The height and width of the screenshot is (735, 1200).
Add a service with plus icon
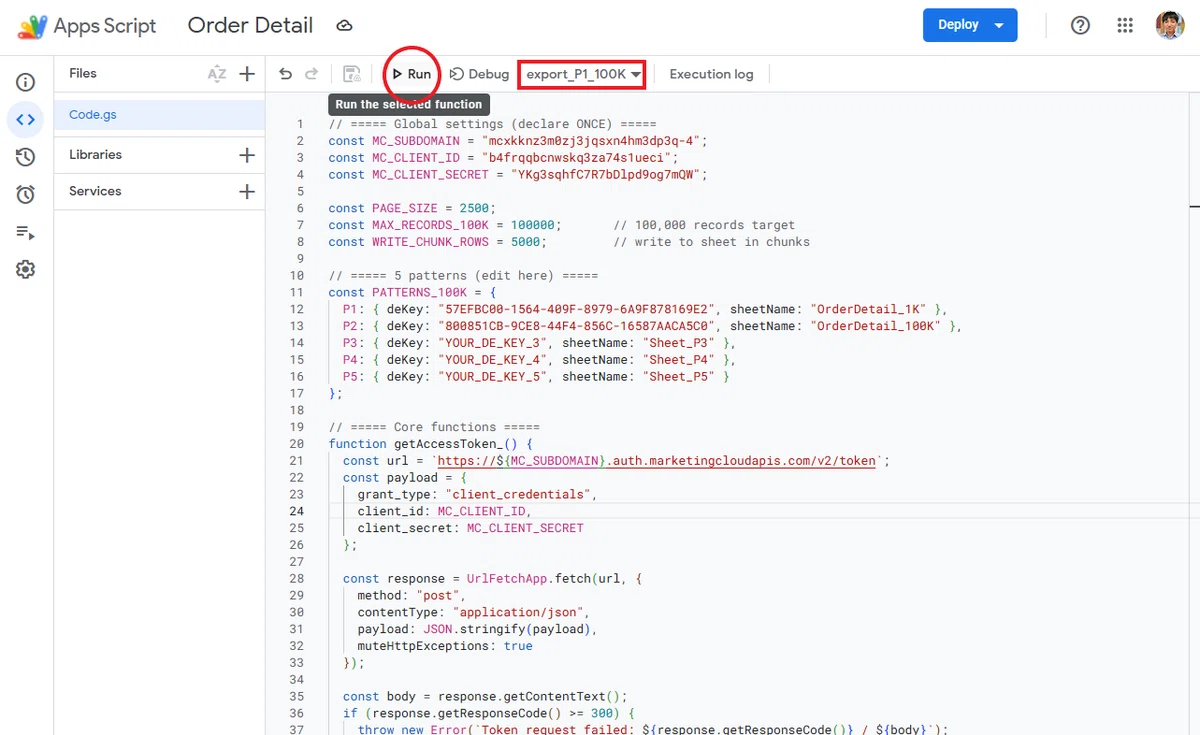(x=247, y=191)
